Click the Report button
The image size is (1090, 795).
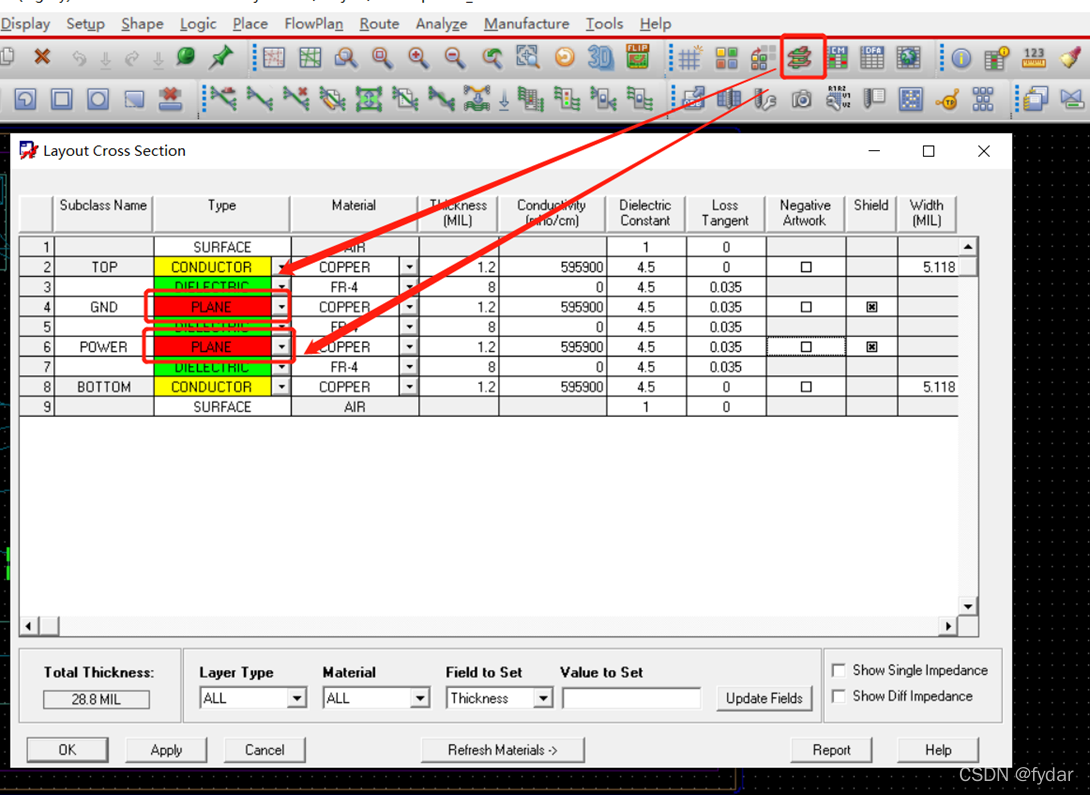click(x=831, y=750)
